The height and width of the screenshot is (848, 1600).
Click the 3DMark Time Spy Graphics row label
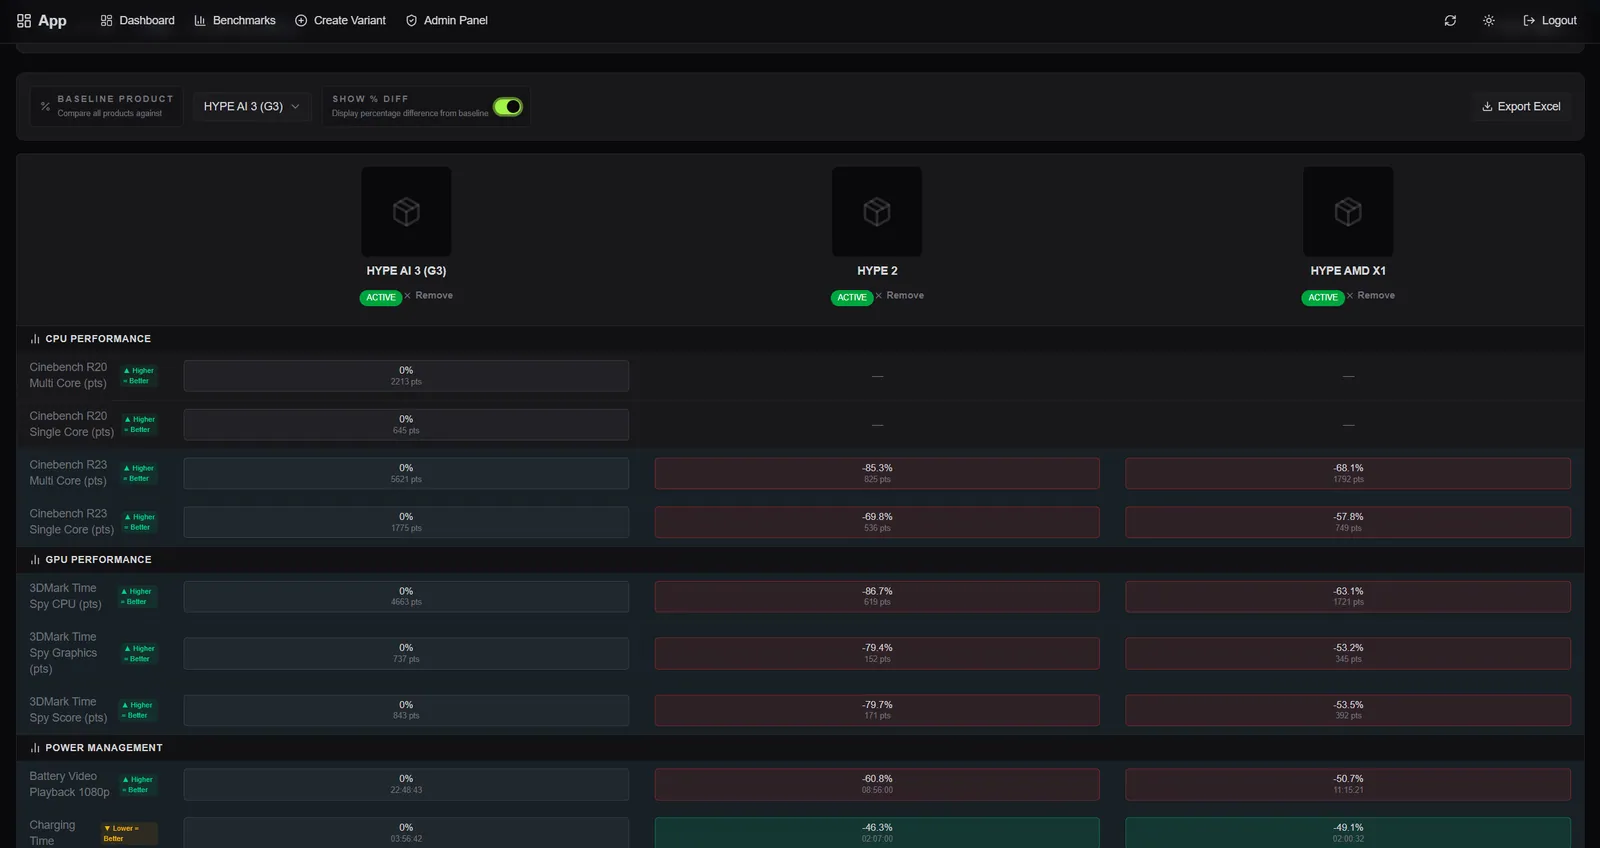coord(63,653)
